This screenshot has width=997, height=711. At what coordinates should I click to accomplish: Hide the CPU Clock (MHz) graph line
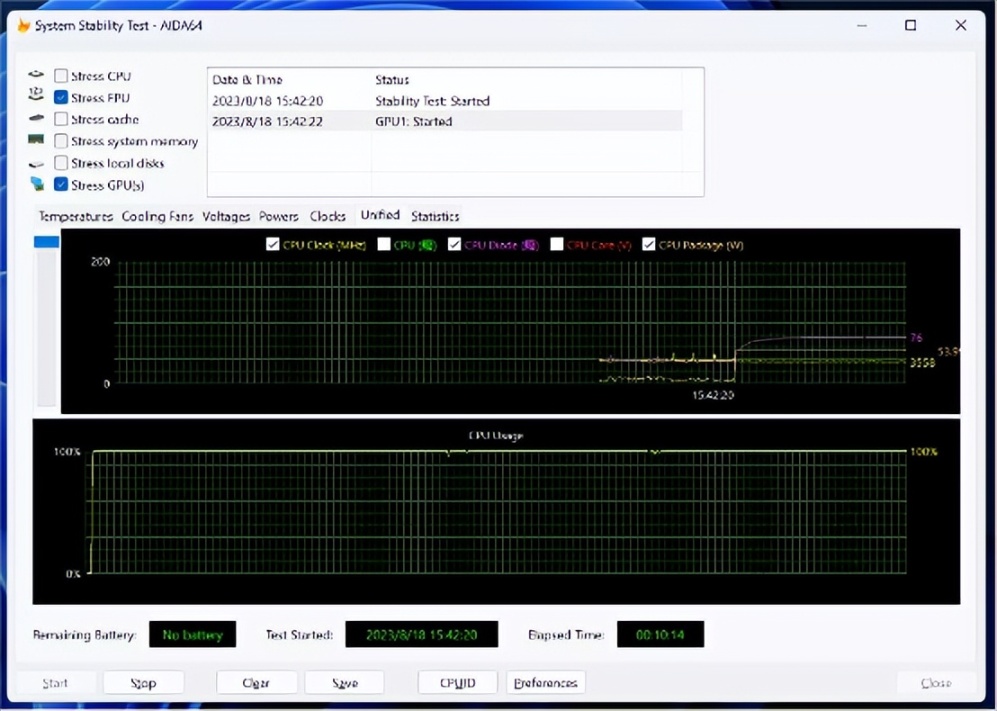click(x=273, y=245)
